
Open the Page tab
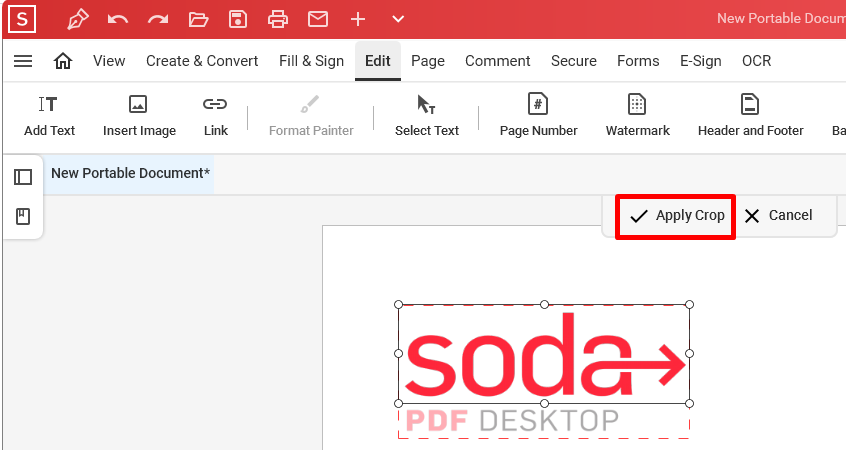tap(428, 61)
